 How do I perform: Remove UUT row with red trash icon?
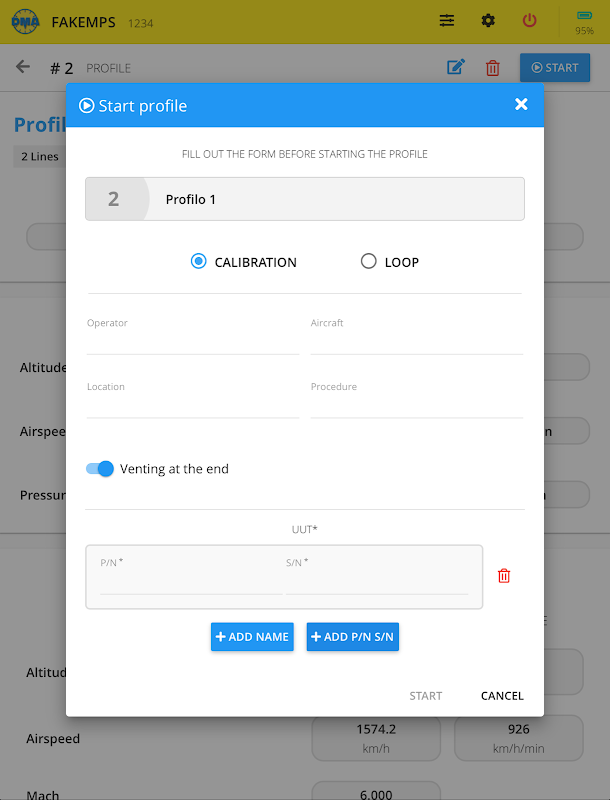pyautogui.click(x=504, y=576)
